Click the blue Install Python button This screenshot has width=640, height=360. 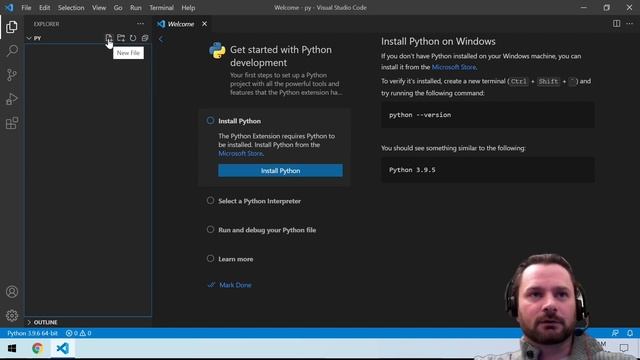280,171
